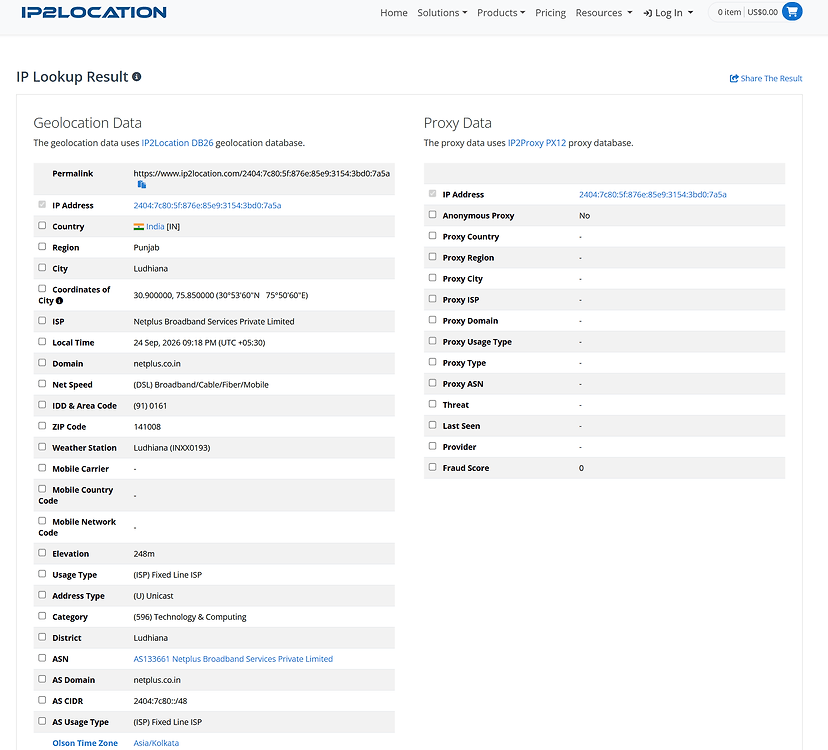Tick the Region checkbox
828x750 pixels.
[42, 247]
